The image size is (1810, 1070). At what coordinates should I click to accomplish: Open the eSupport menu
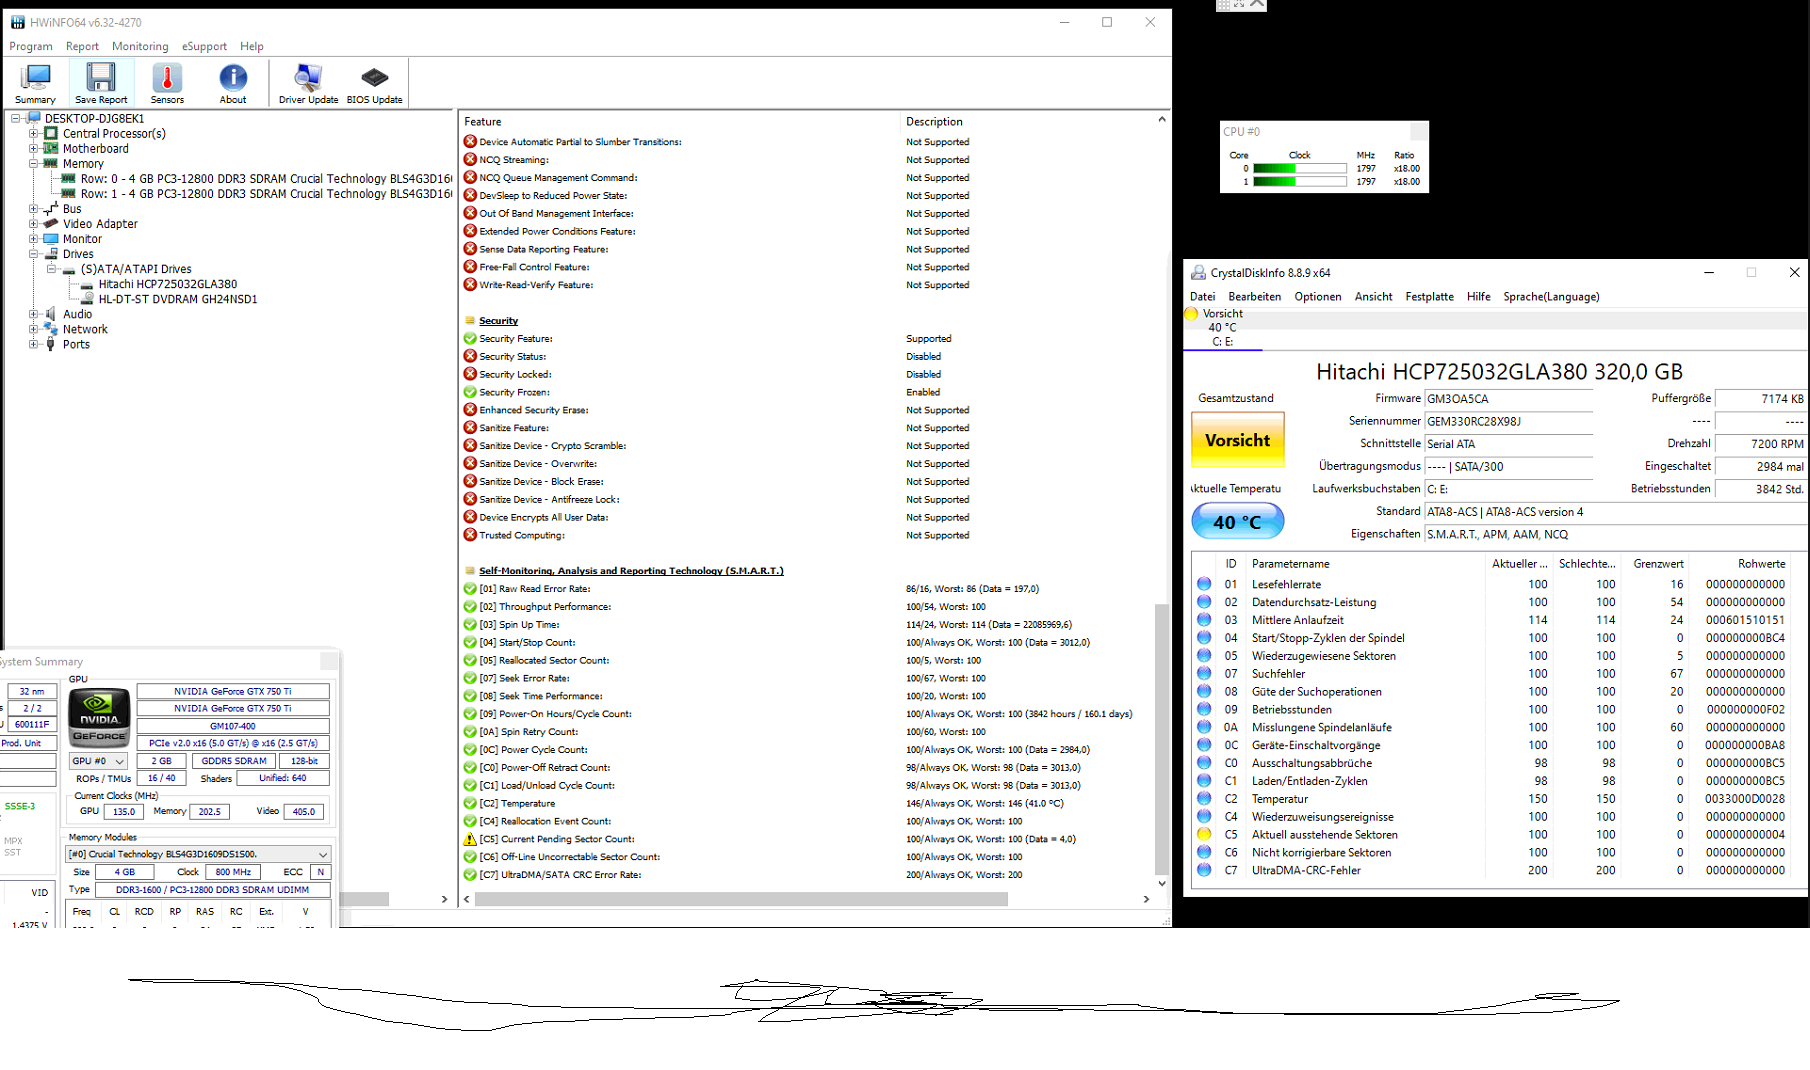[204, 46]
